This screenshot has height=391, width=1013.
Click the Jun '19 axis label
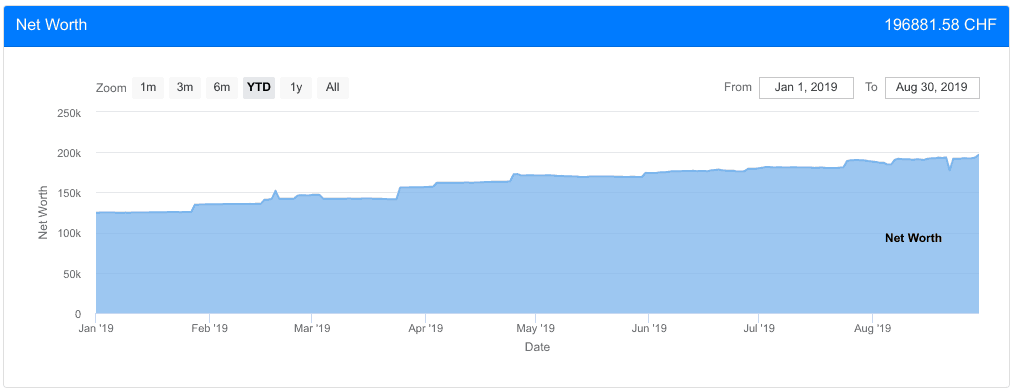[x=649, y=328]
